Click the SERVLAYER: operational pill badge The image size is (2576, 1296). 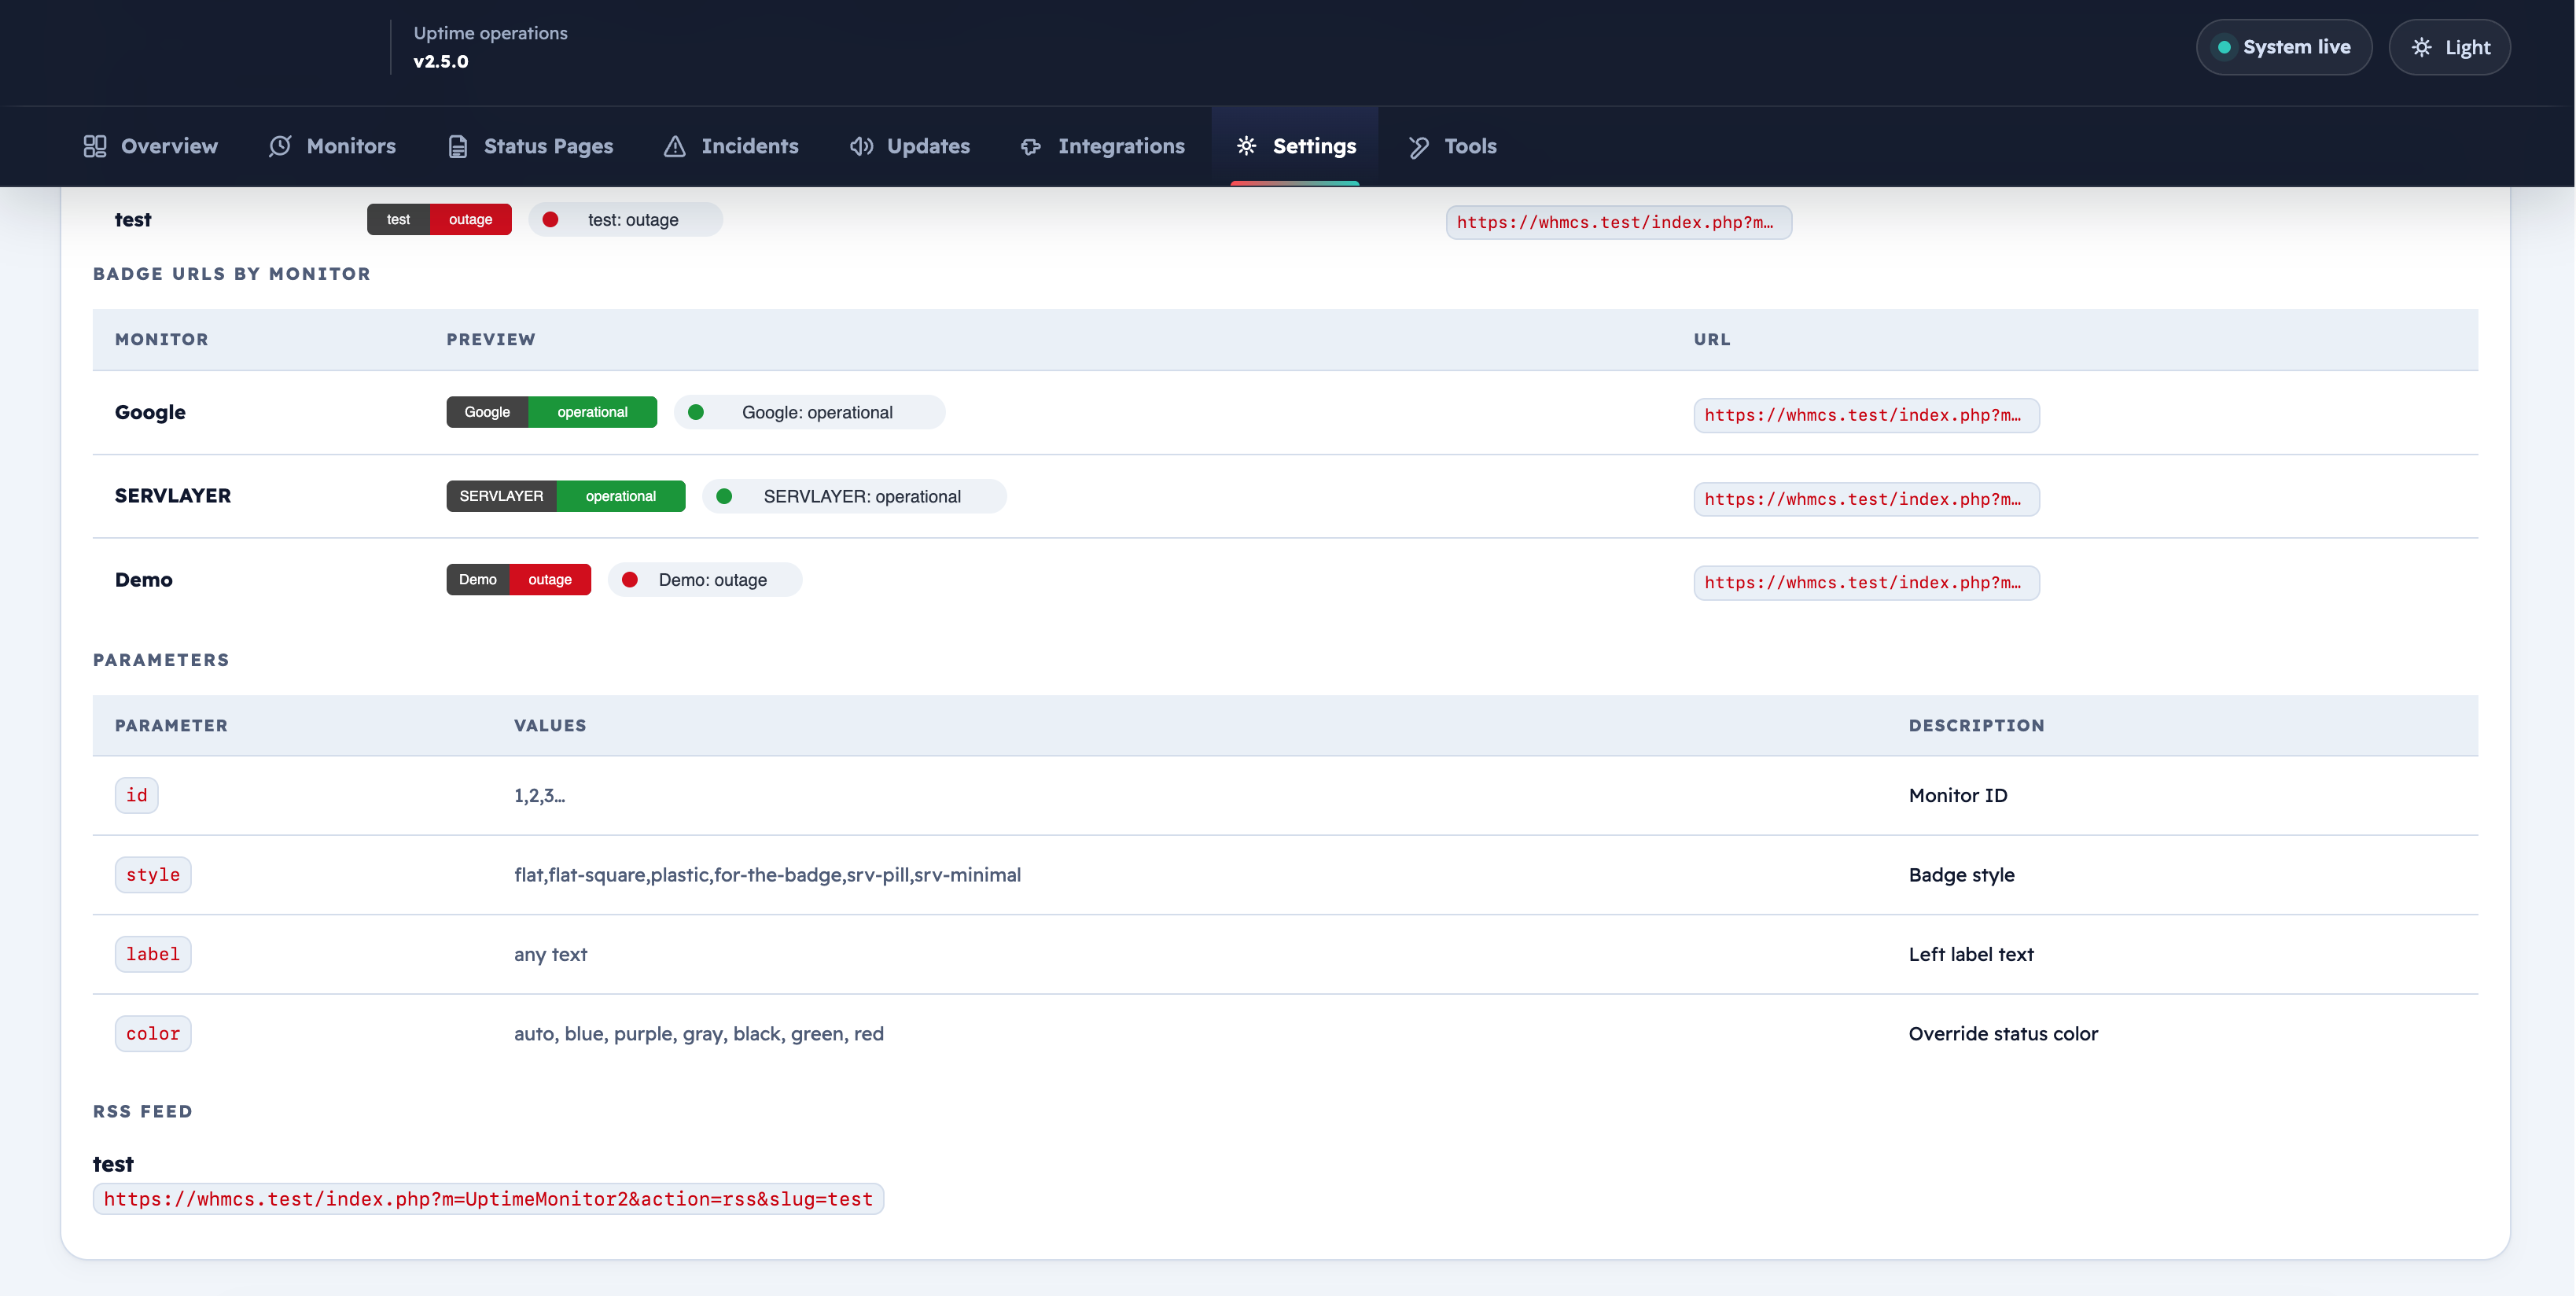coord(854,496)
